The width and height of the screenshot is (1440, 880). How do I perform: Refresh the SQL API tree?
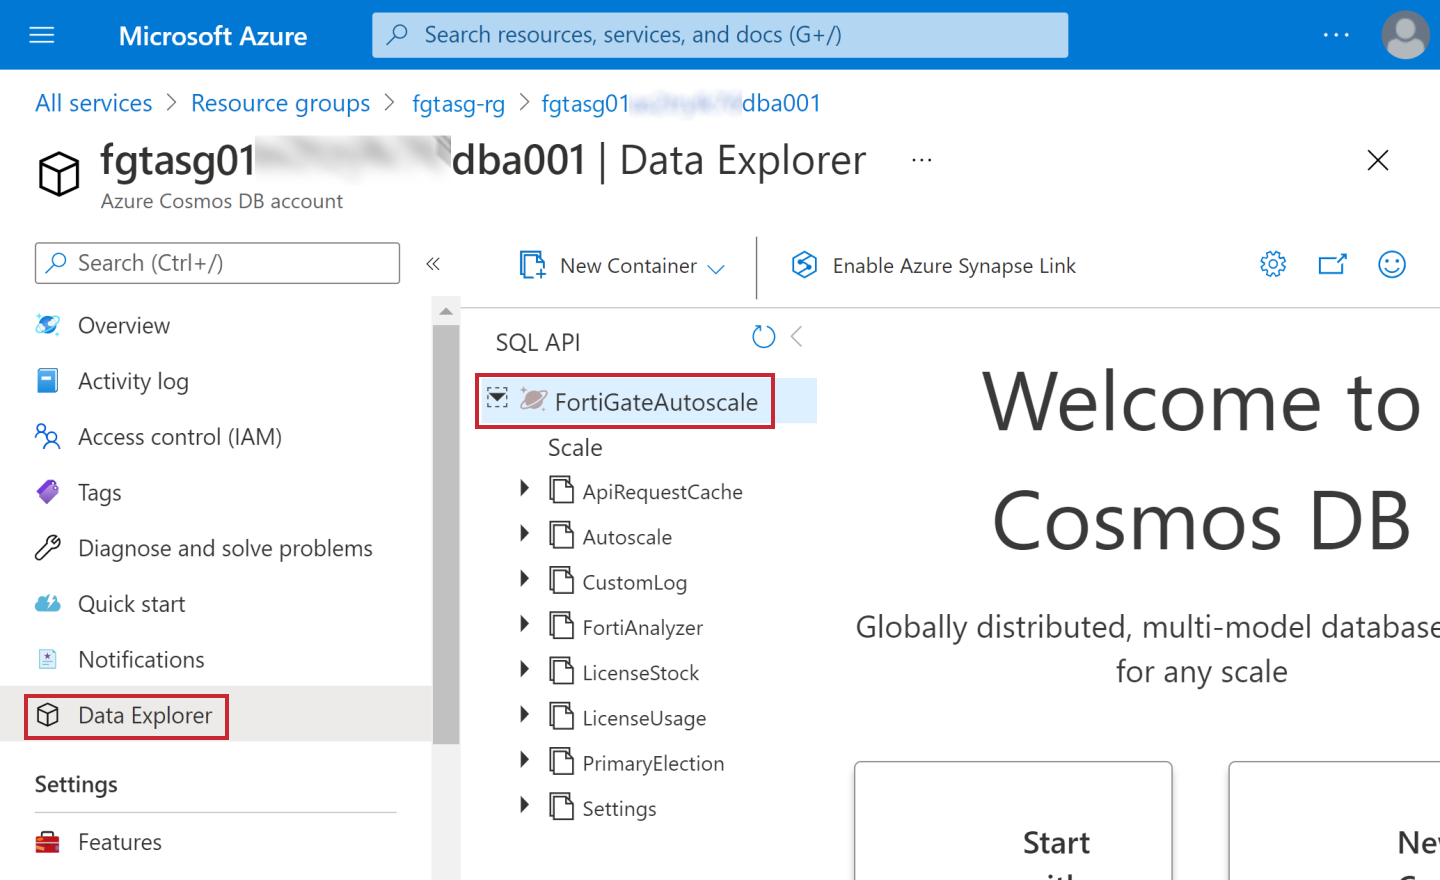763,337
